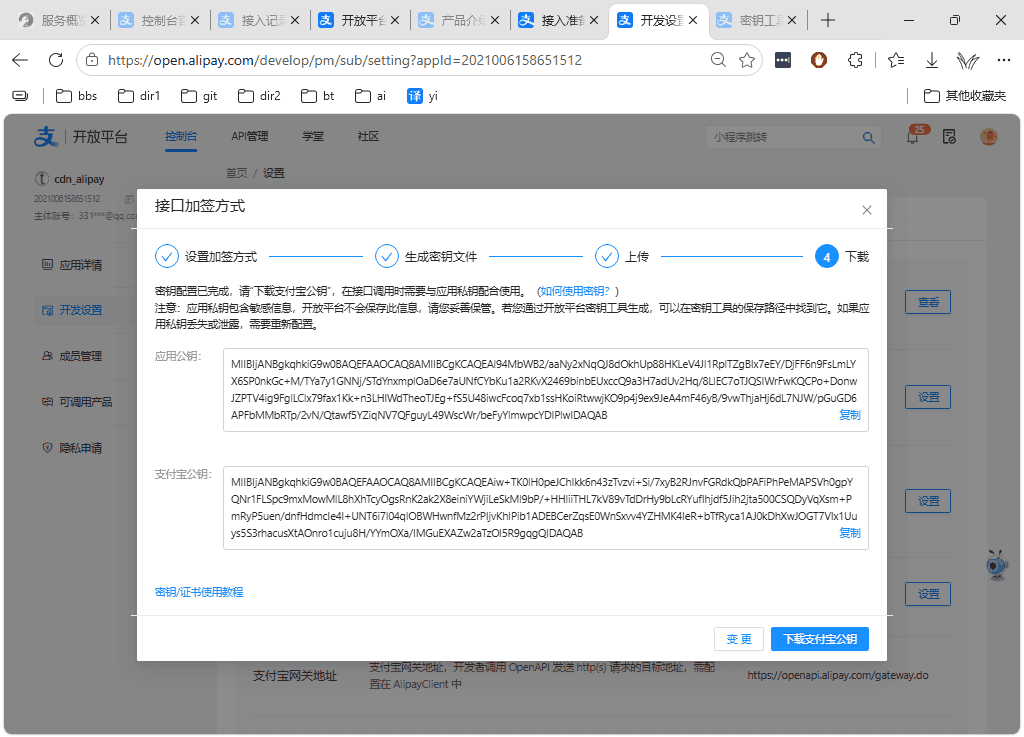Click the 变更 button
Screen dimensions: 1024x737
[739, 639]
